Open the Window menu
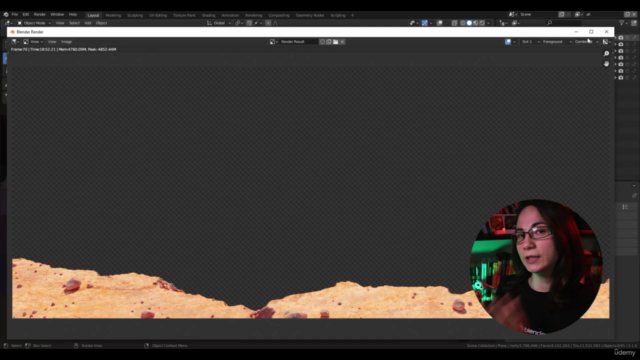The height and width of the screenshot is (360, 640). (x=57, y=14)
